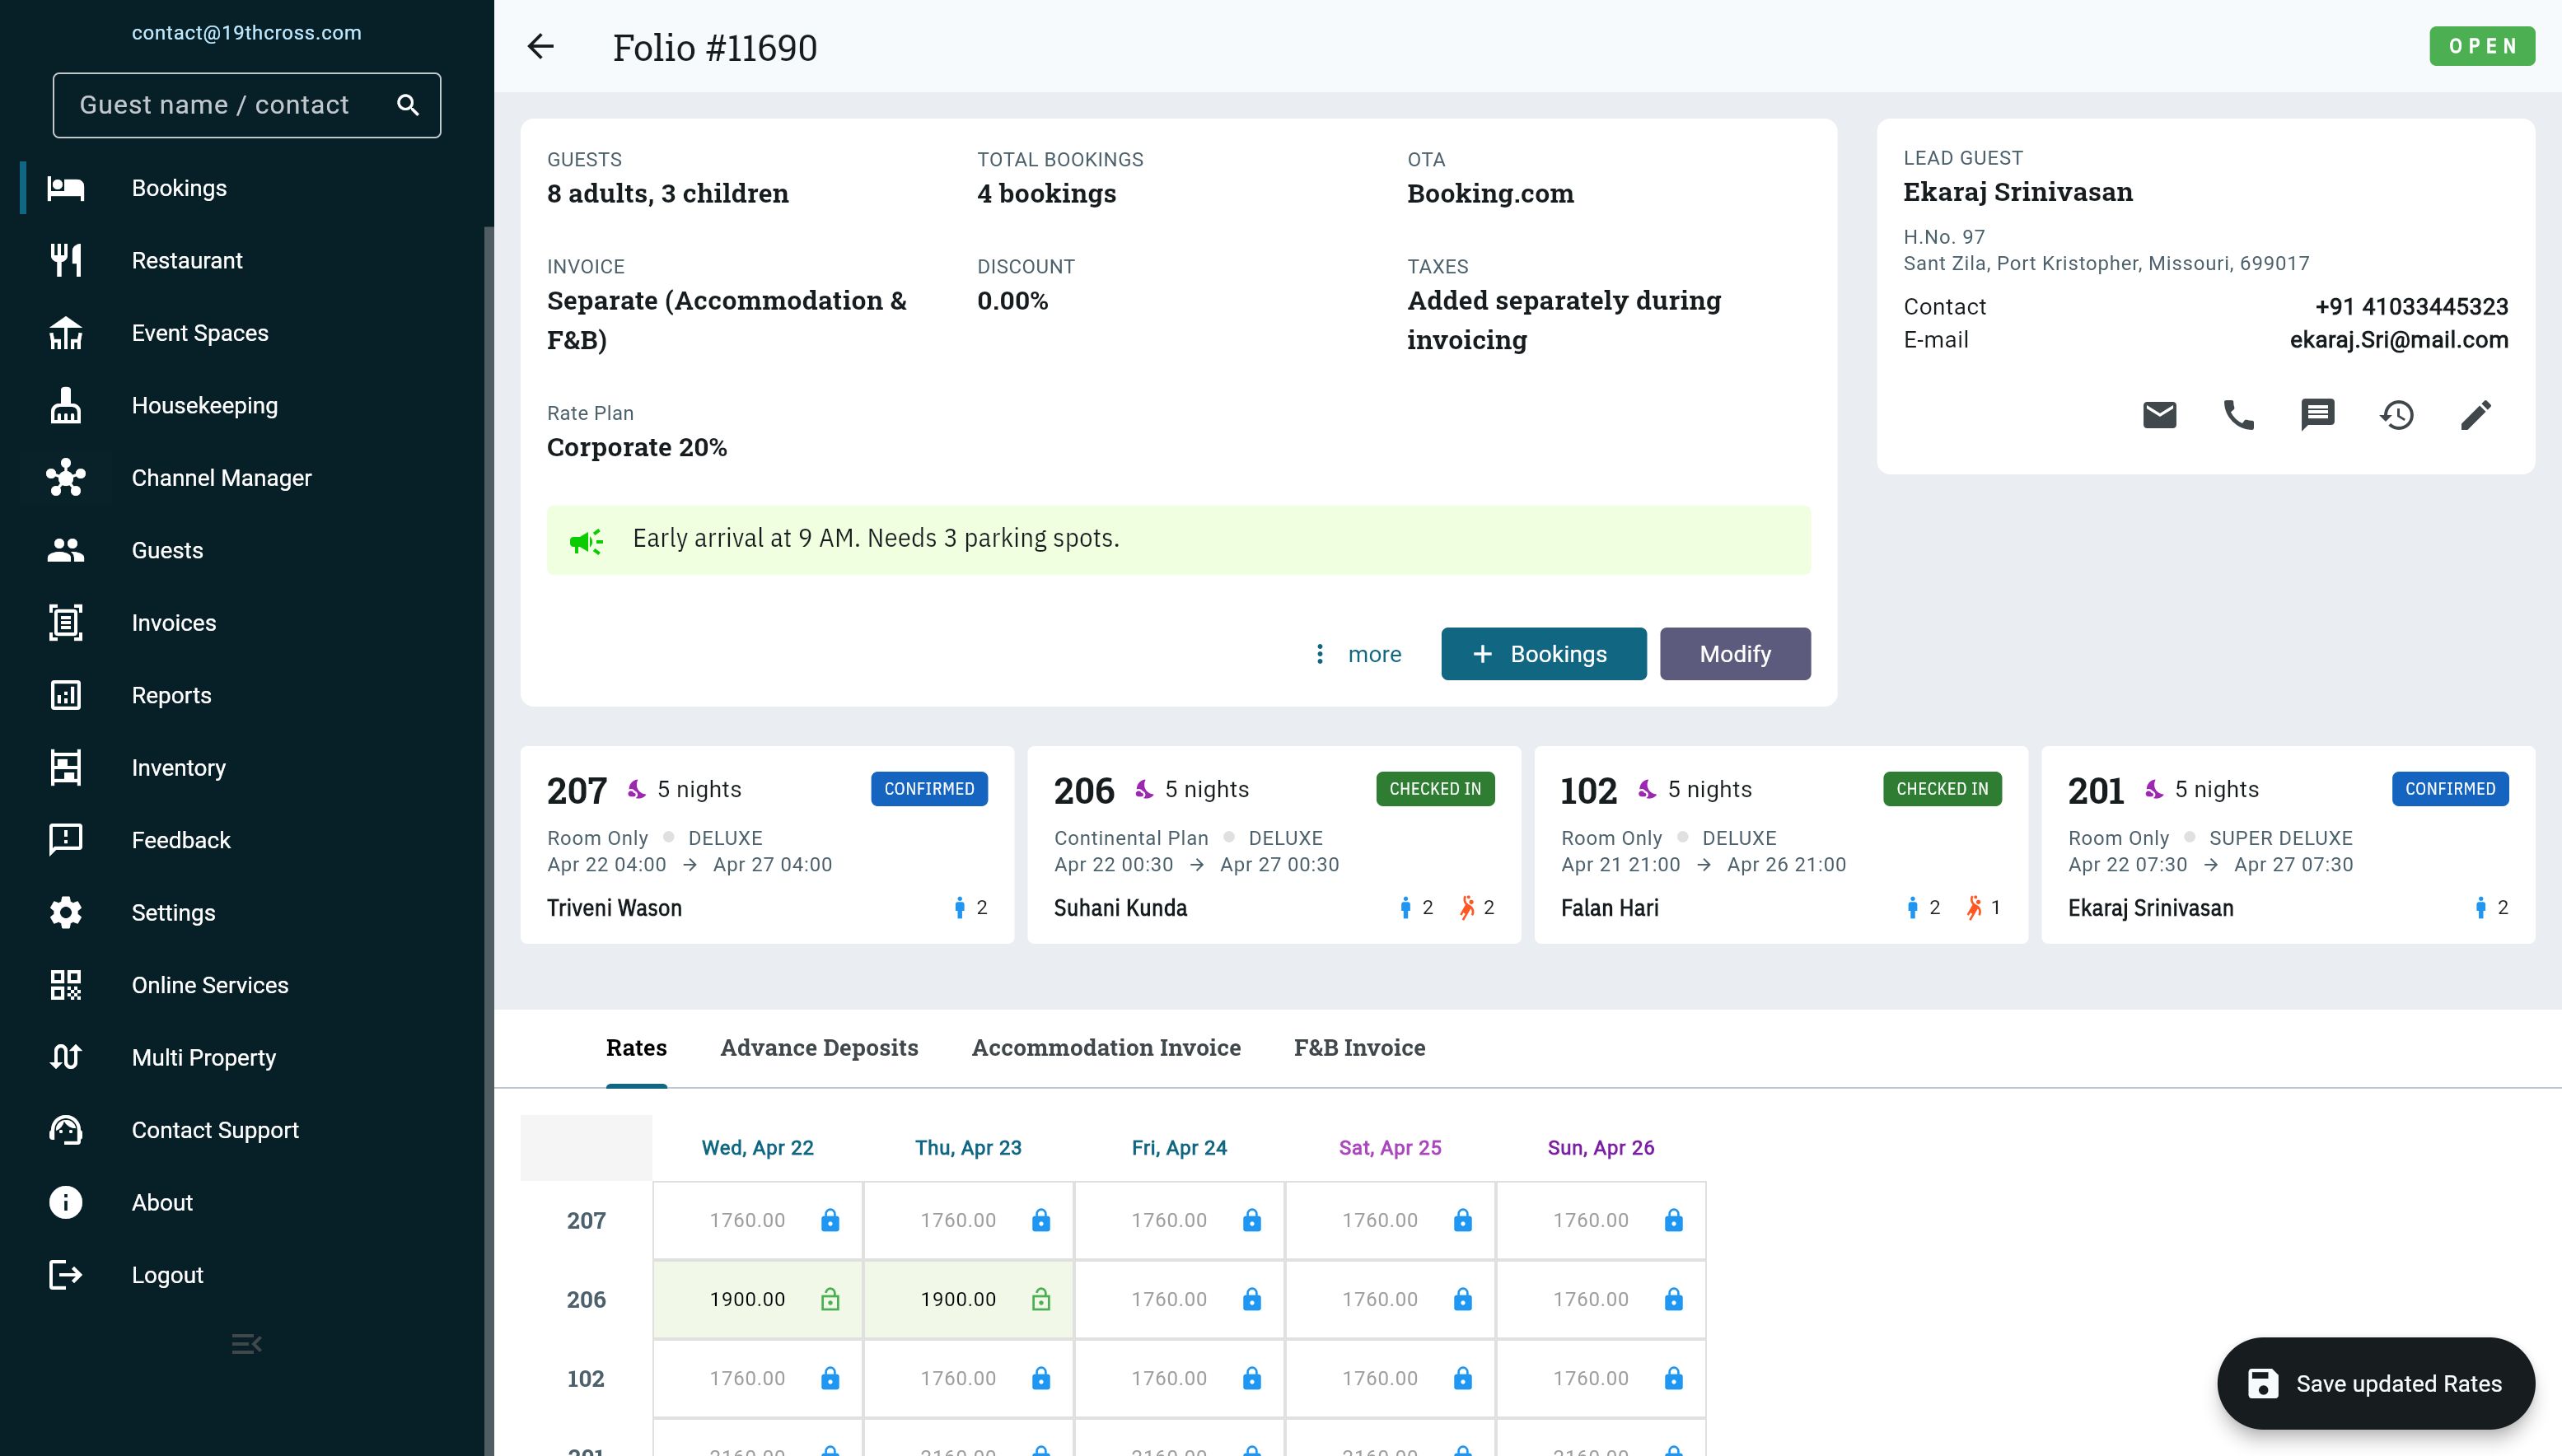Open the Channel Manager section

(222, 478)
